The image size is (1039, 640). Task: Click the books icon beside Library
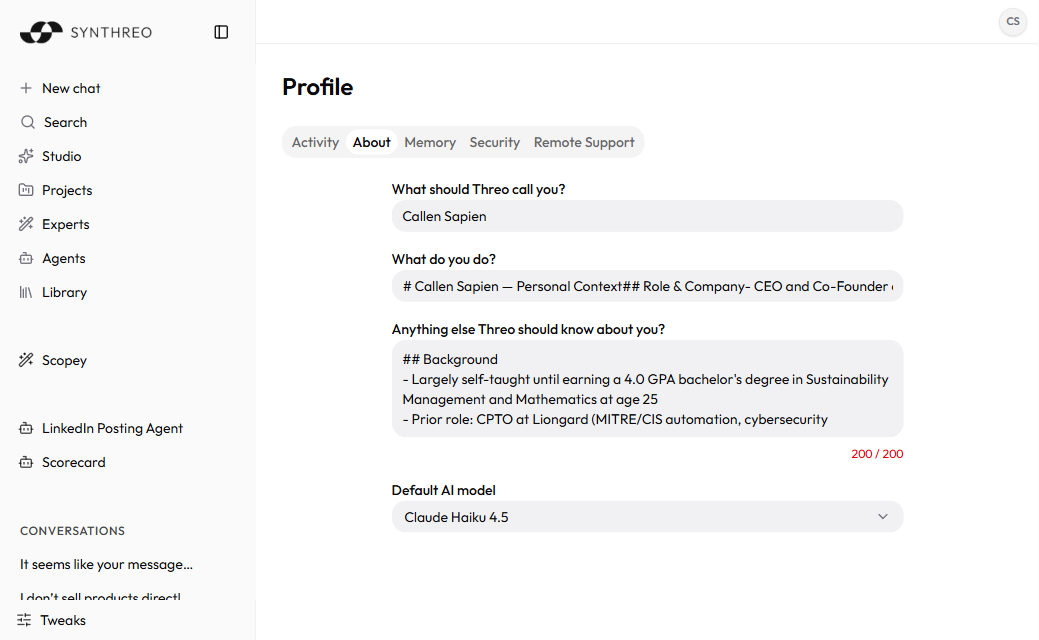pyautogui.click(x=26, y=292)
